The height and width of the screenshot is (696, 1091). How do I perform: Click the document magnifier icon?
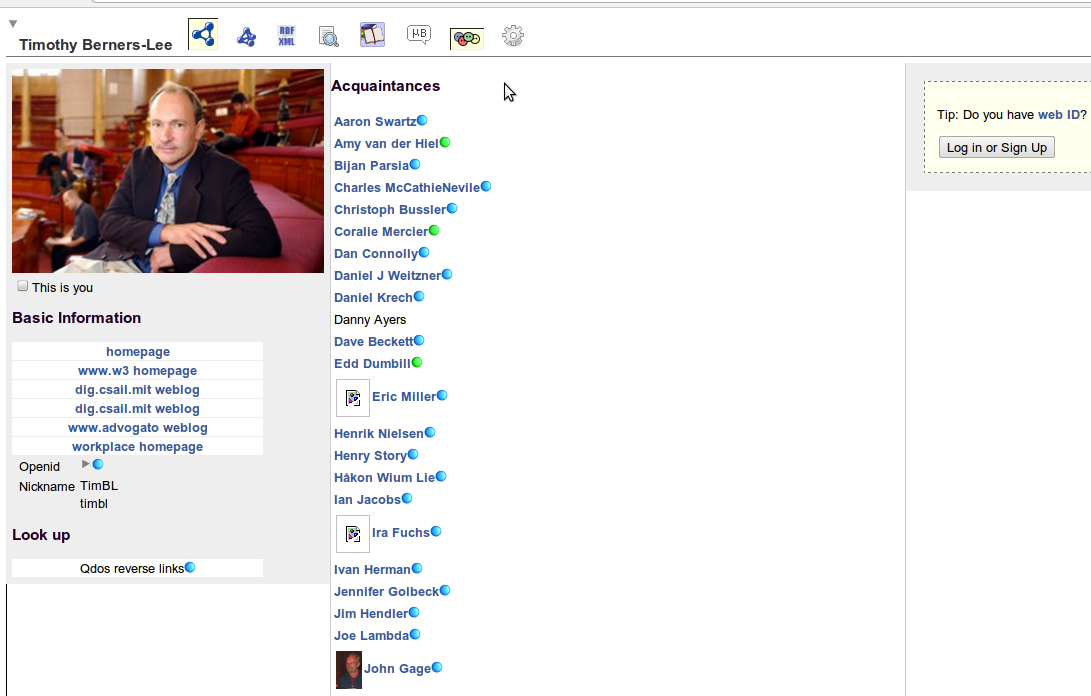[x=329, y=37]
